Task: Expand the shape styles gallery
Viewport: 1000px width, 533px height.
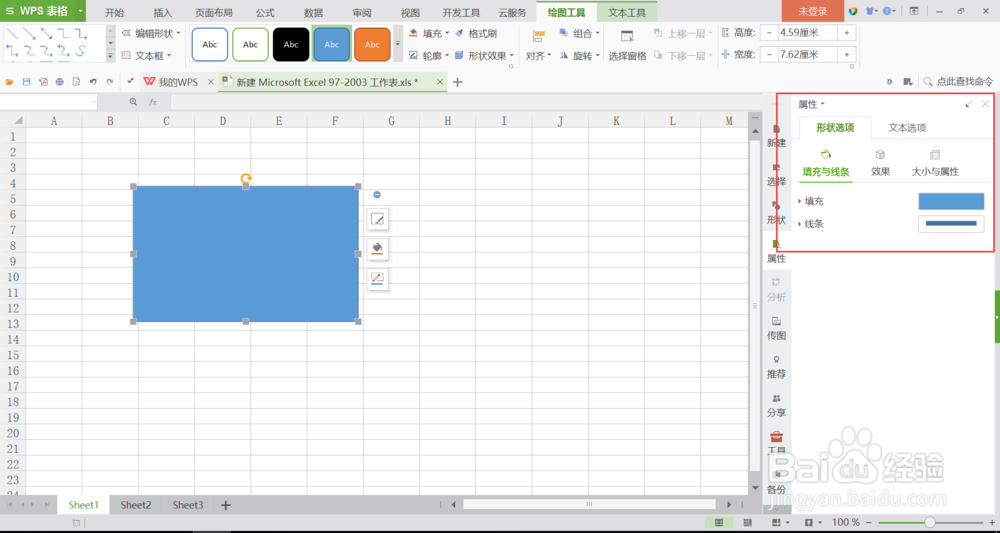Action: point(398,44)
